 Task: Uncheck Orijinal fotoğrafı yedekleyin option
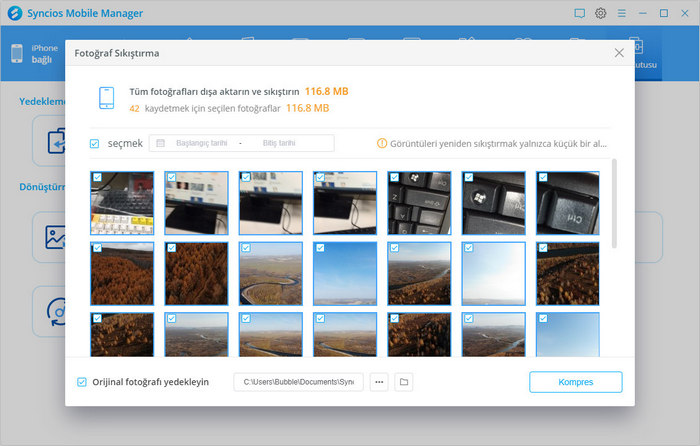[x=82, y=382]
